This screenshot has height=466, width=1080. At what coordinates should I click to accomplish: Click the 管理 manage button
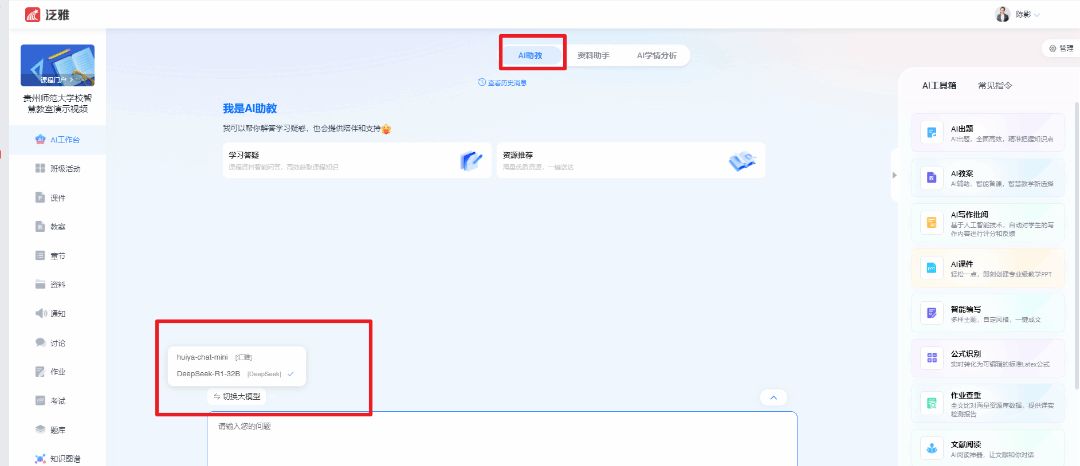(x=1061, y=48)
